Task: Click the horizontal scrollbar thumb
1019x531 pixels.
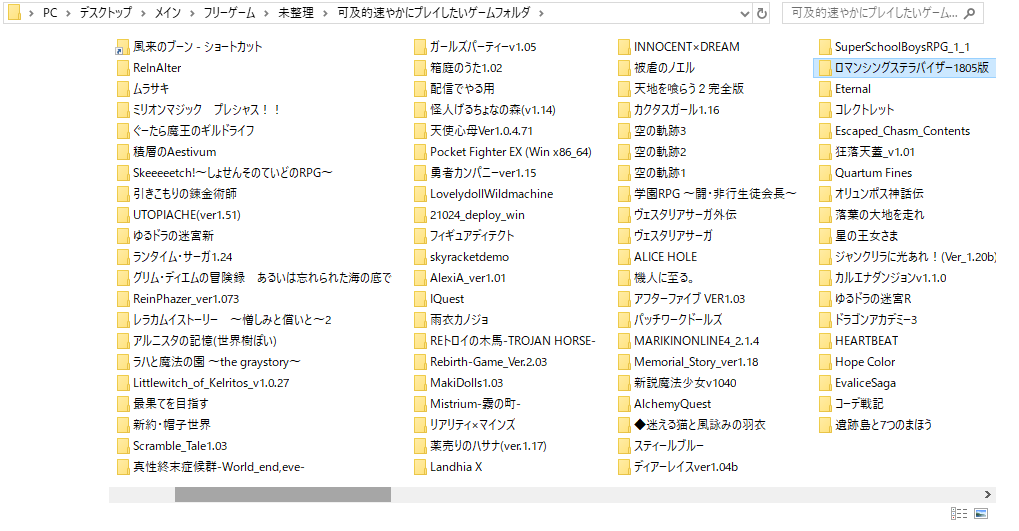Action: coord(283,495)
